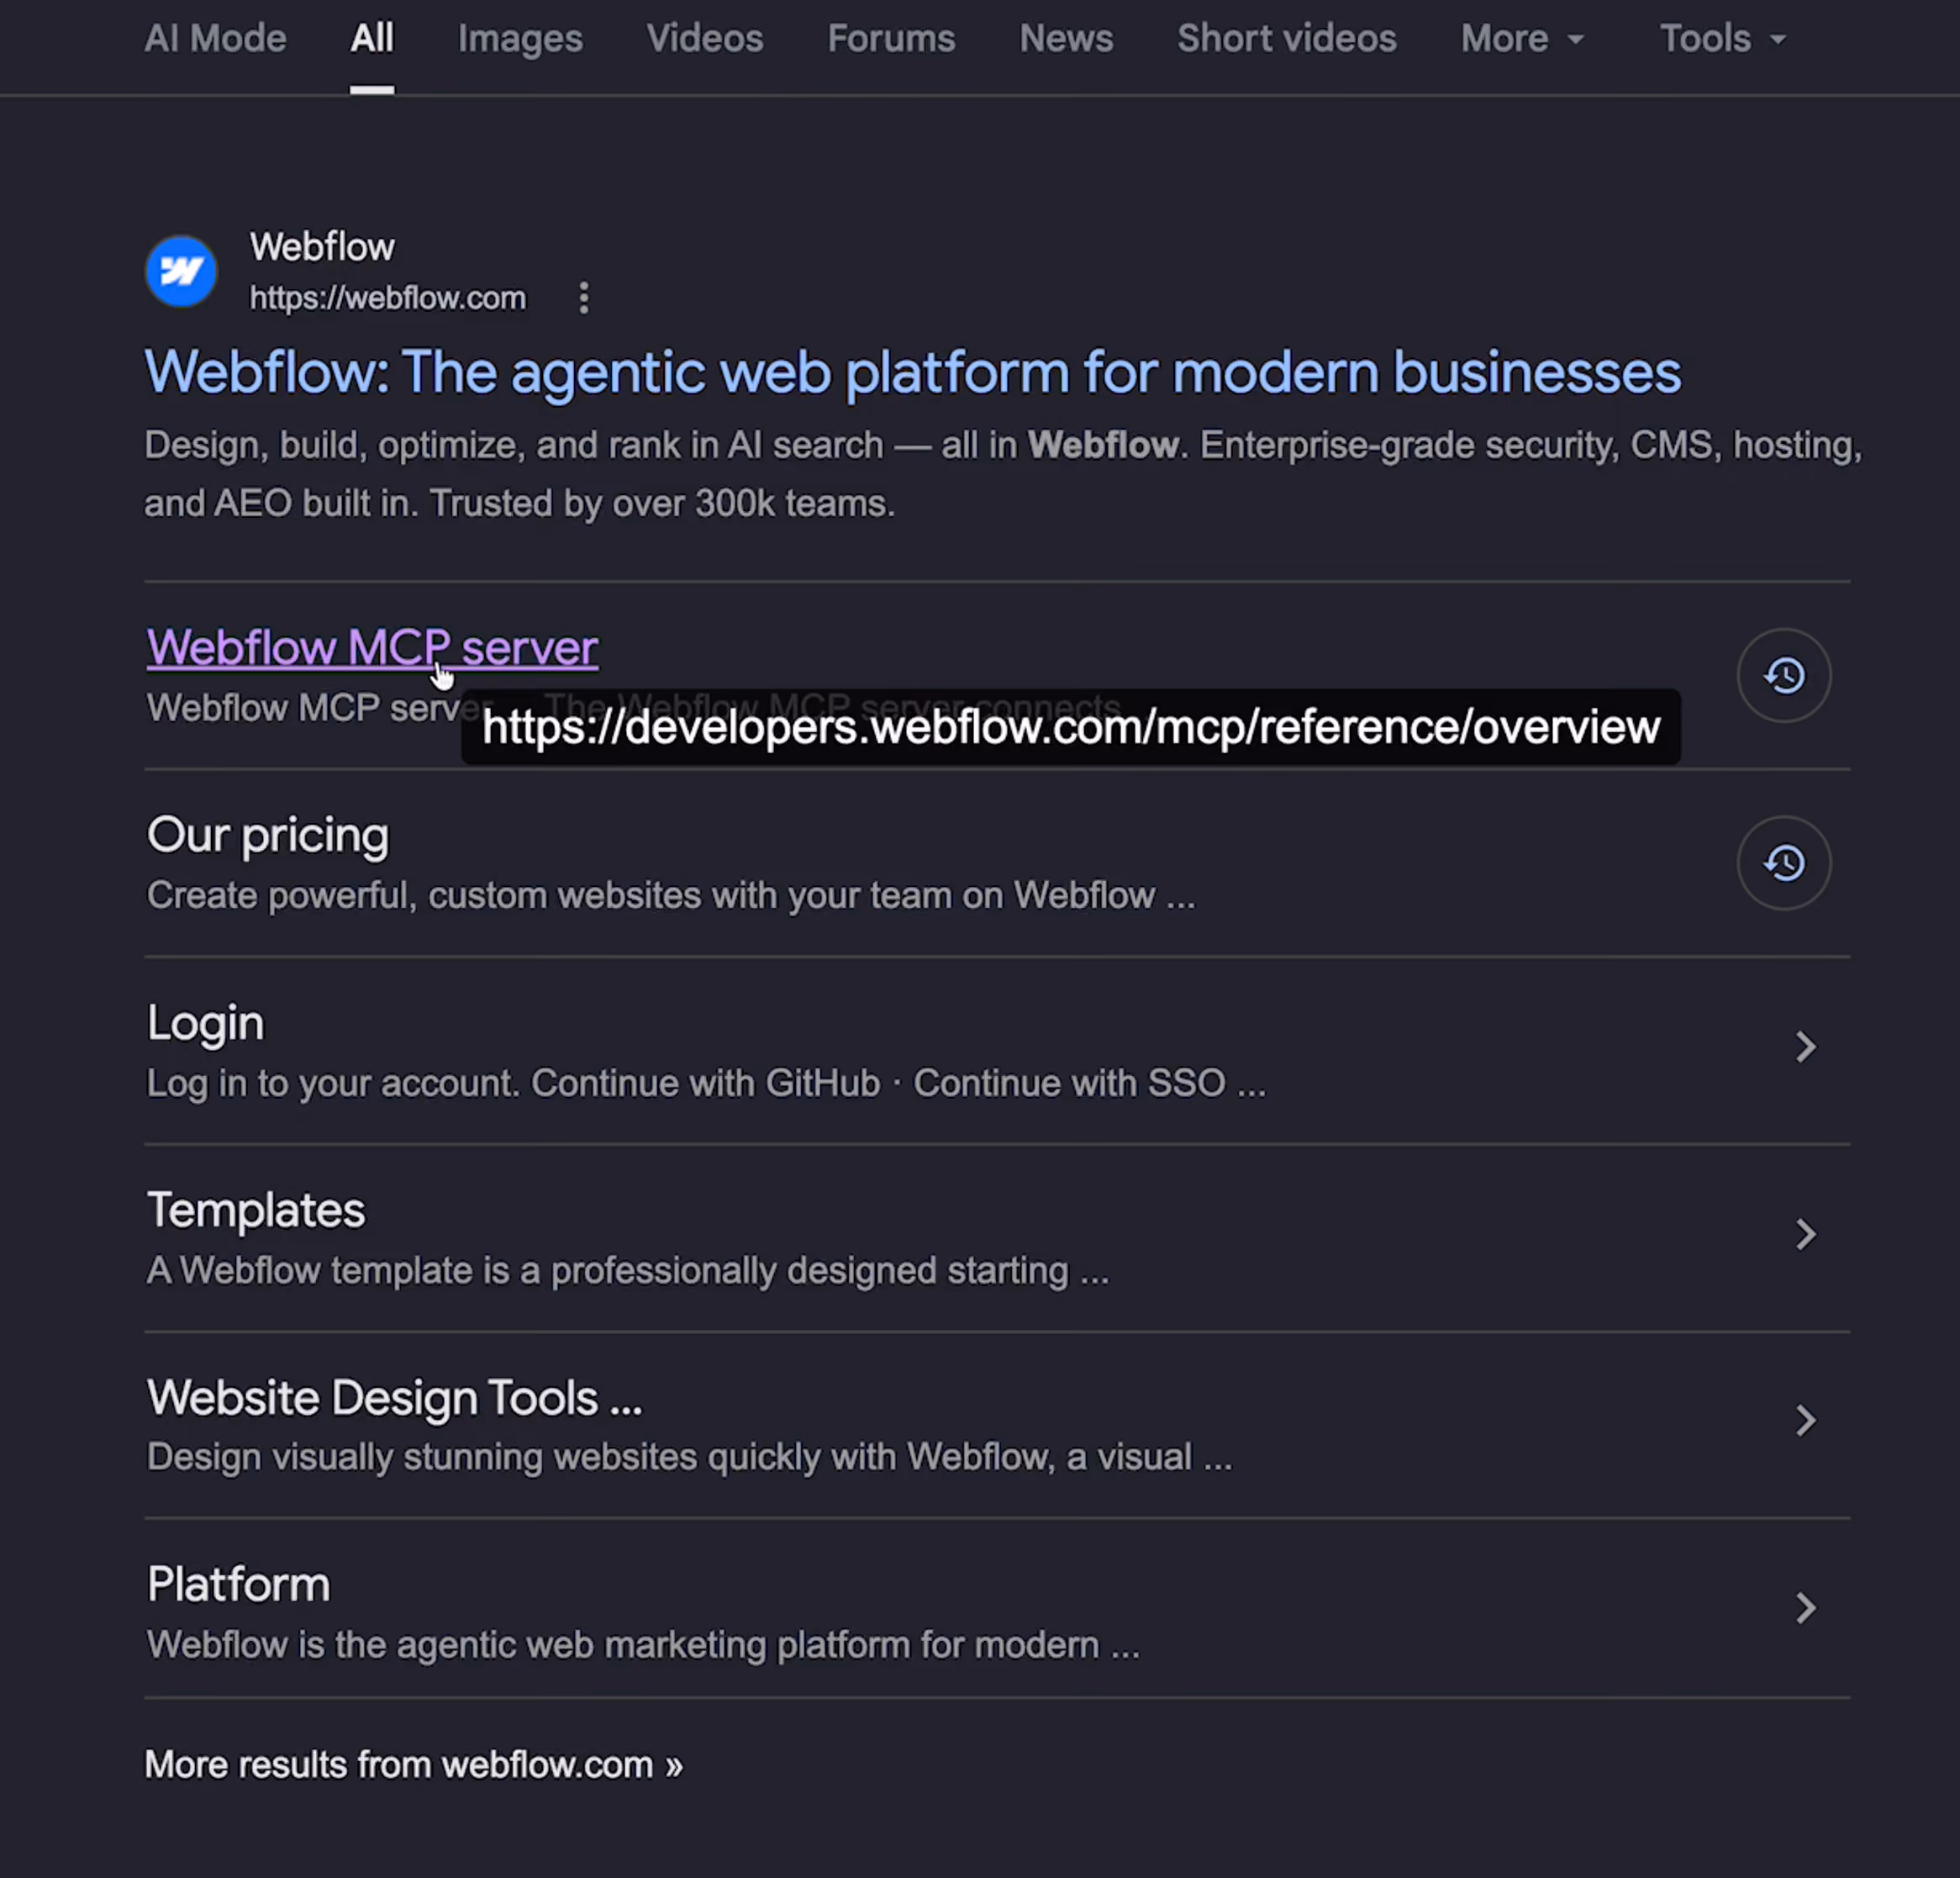Open the Webflow MCP server link
Image resolution: width=1960 pixels, height=1878 pixels.
coord(372,648)
